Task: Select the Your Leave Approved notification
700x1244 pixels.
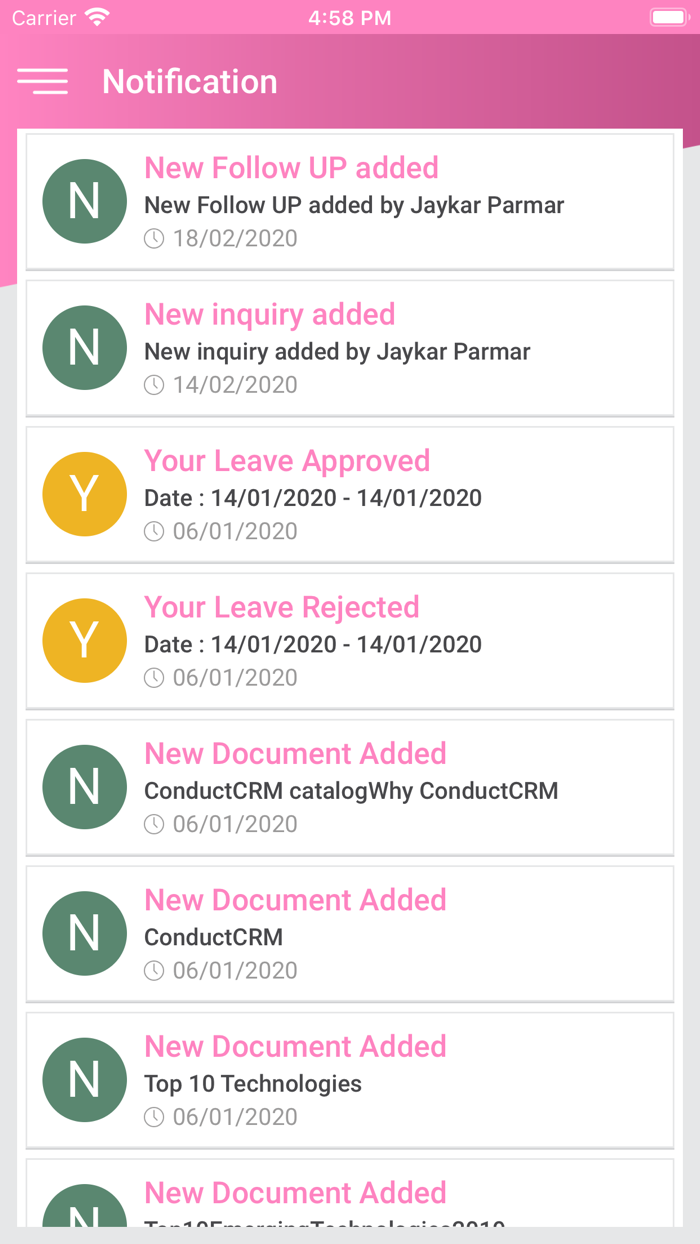Action: pyautogui.click(x=350, y=494)
